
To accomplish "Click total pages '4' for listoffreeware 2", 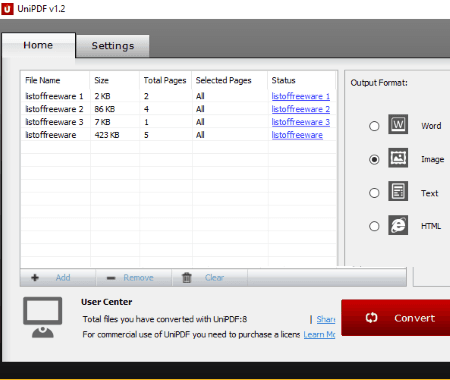I will 146,109.
